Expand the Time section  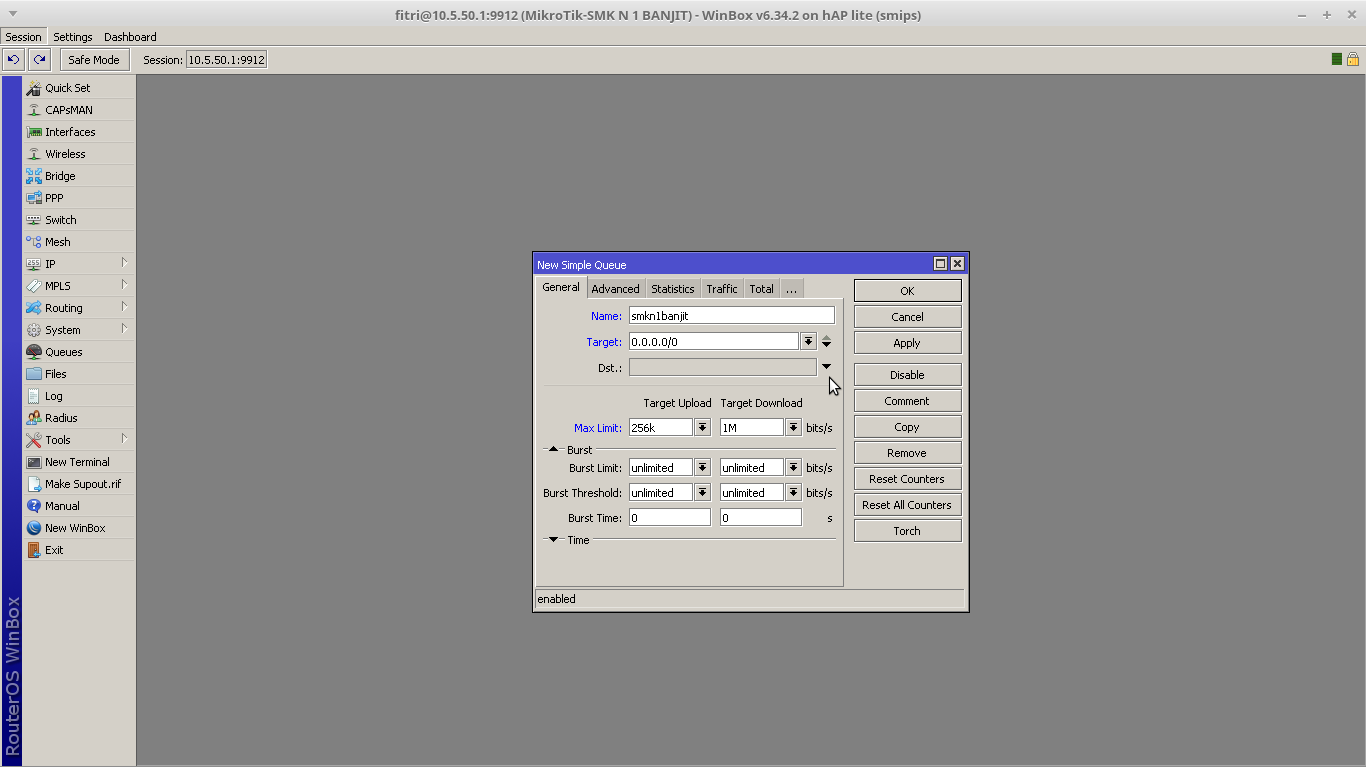[x=553, y=540]
